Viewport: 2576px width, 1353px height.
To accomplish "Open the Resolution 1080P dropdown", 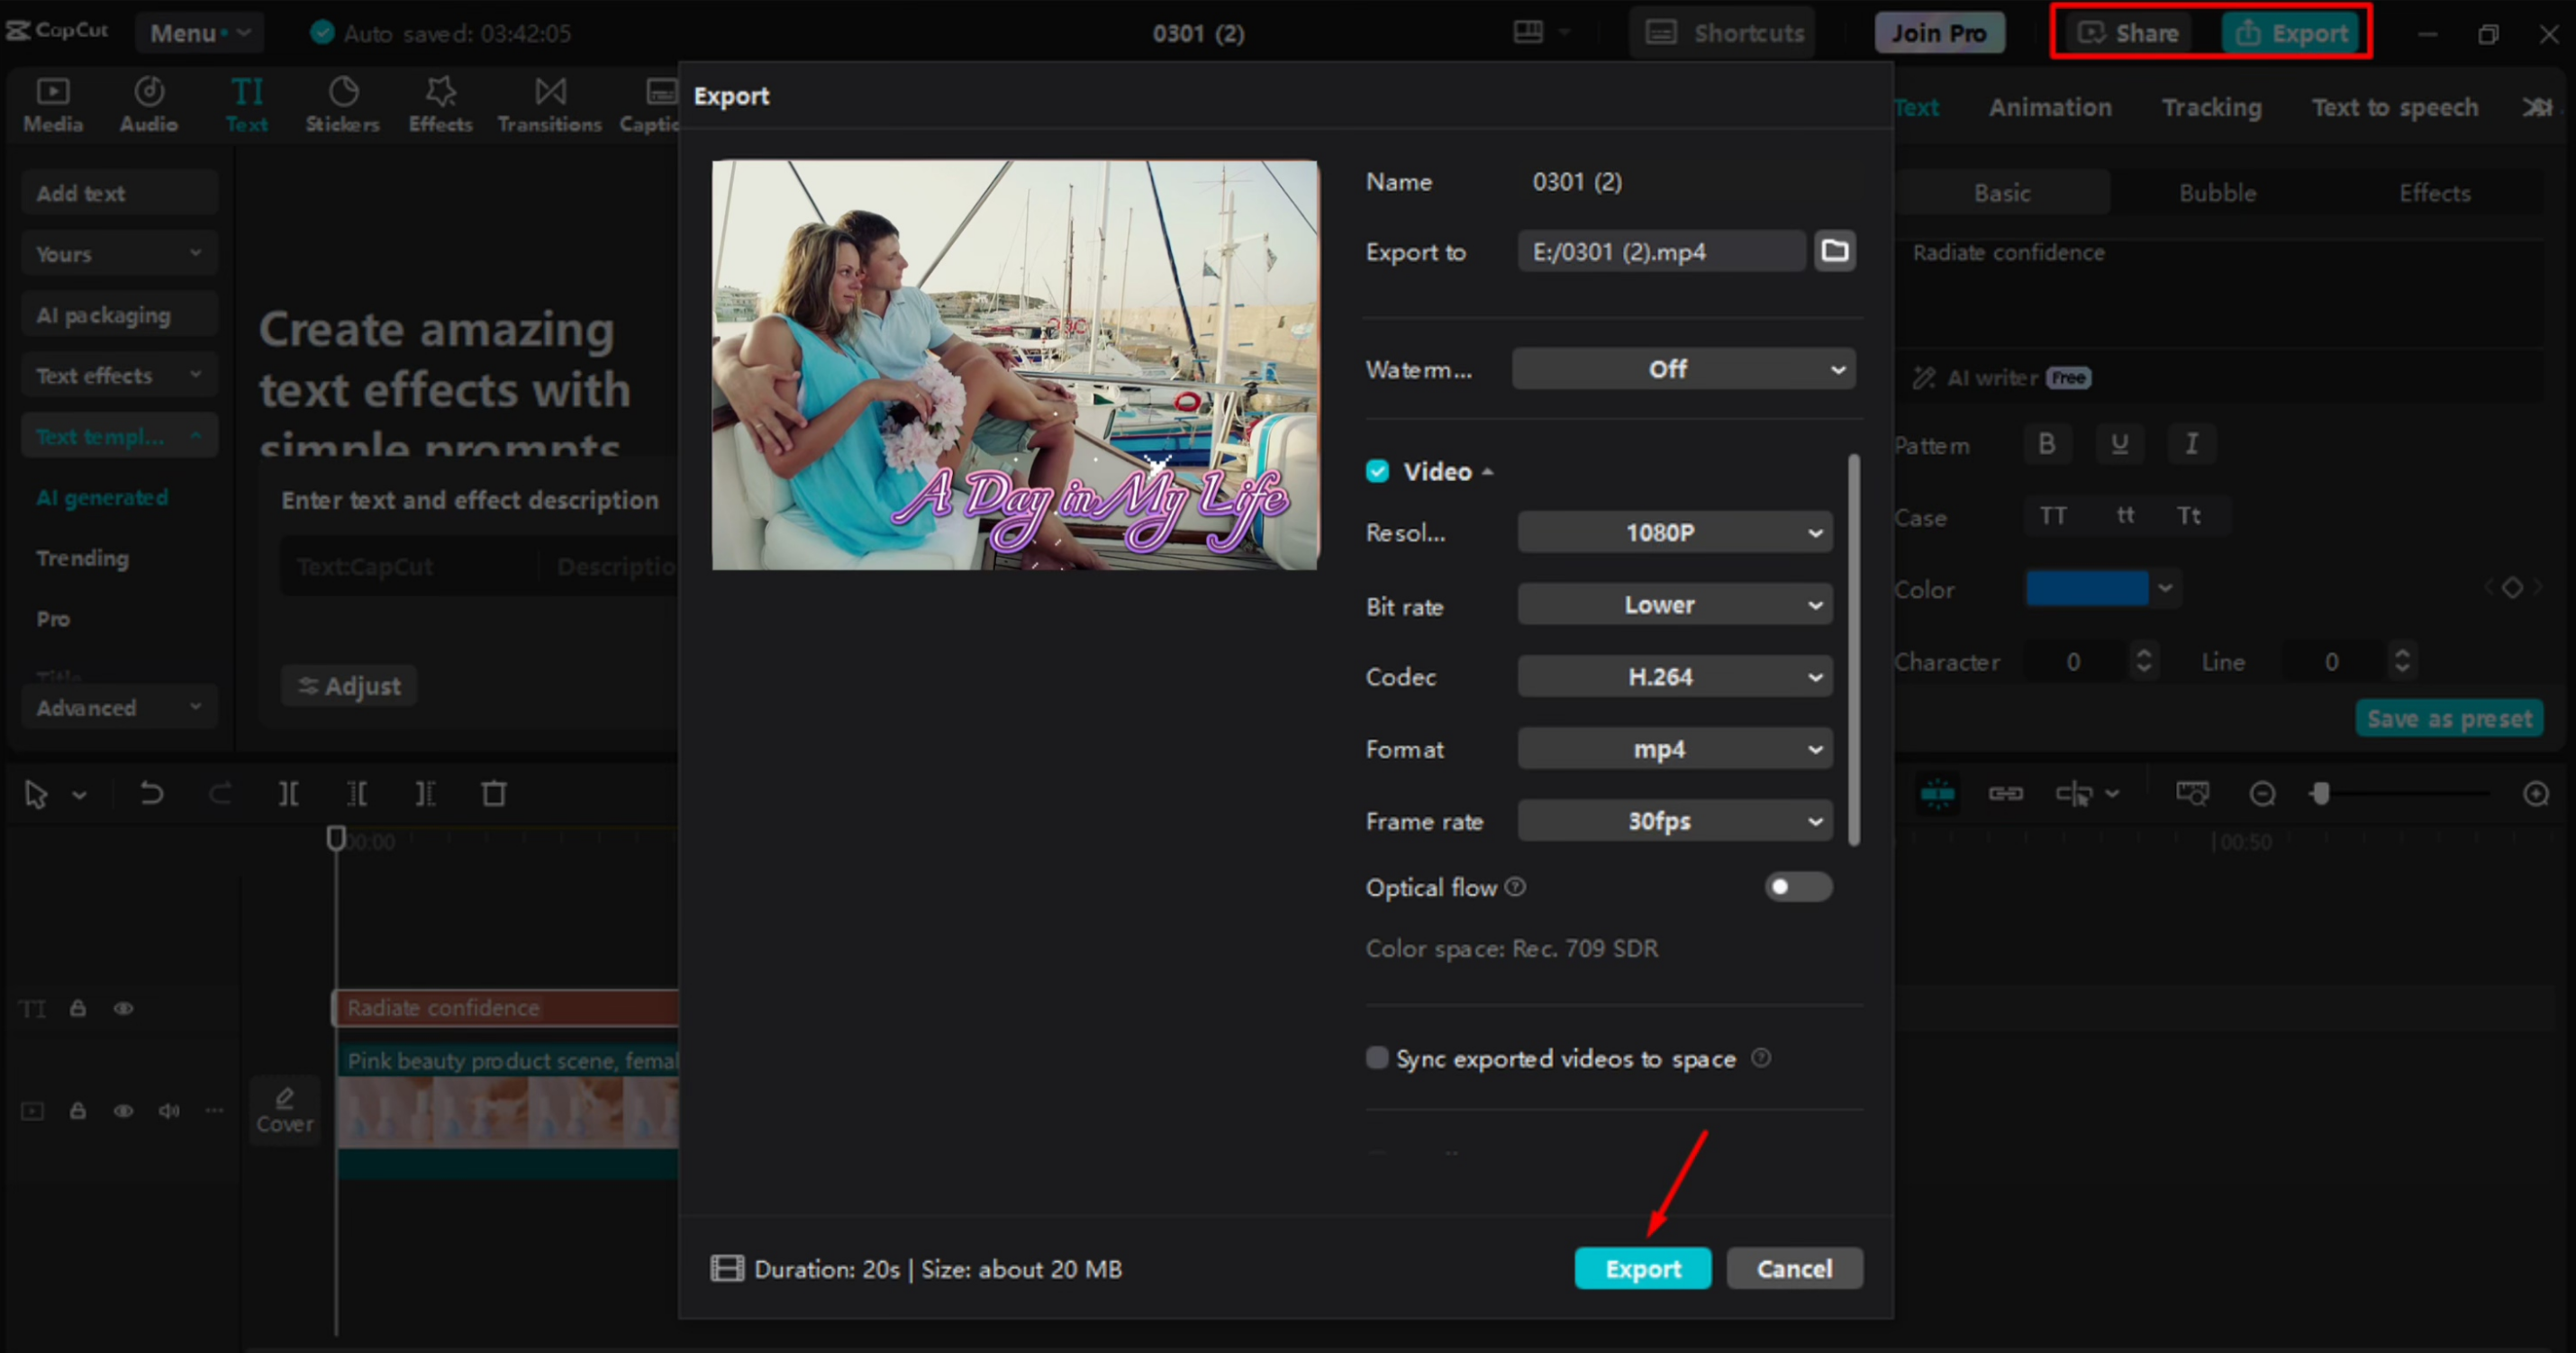I will pyautogui.click(x=1674, y=532).
